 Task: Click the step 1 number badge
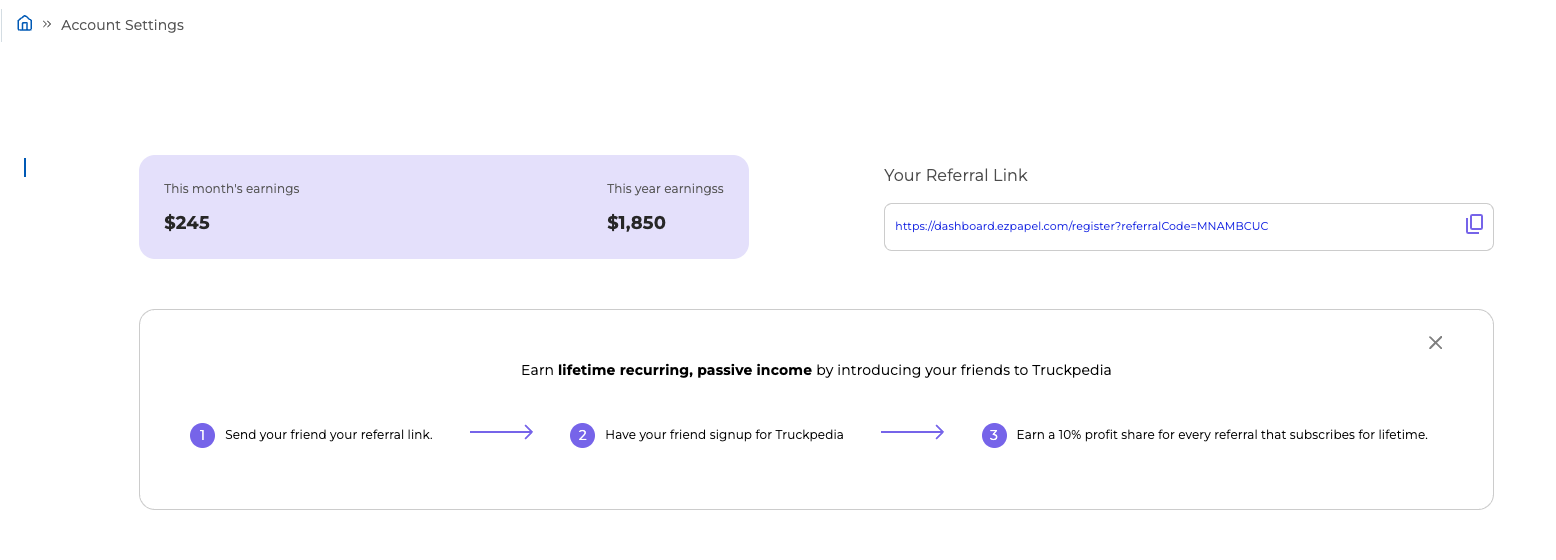click(x=203, y=435)
